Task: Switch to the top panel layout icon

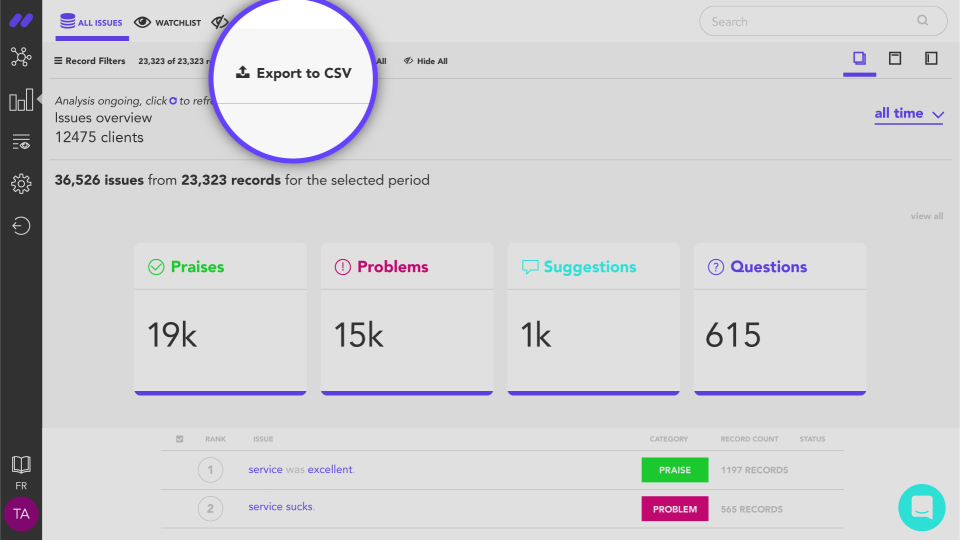Action: click(895, 59)
